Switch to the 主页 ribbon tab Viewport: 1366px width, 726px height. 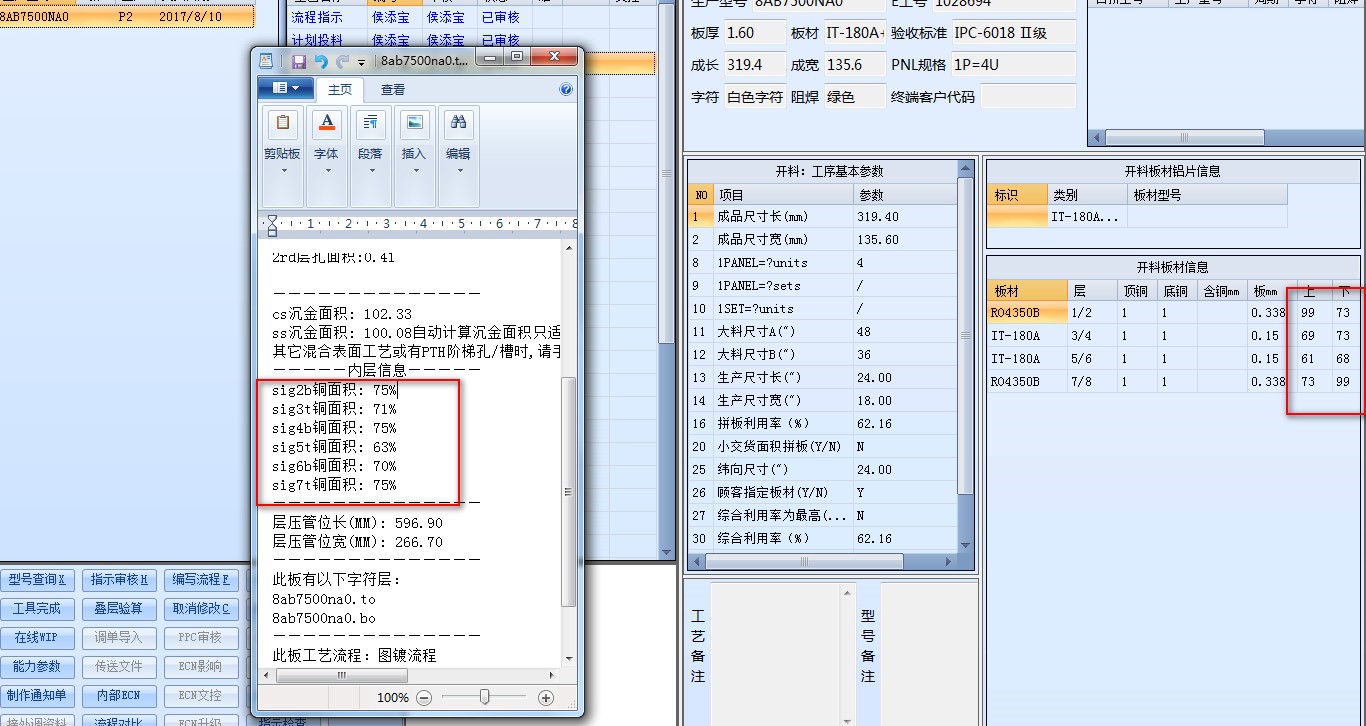340,90
